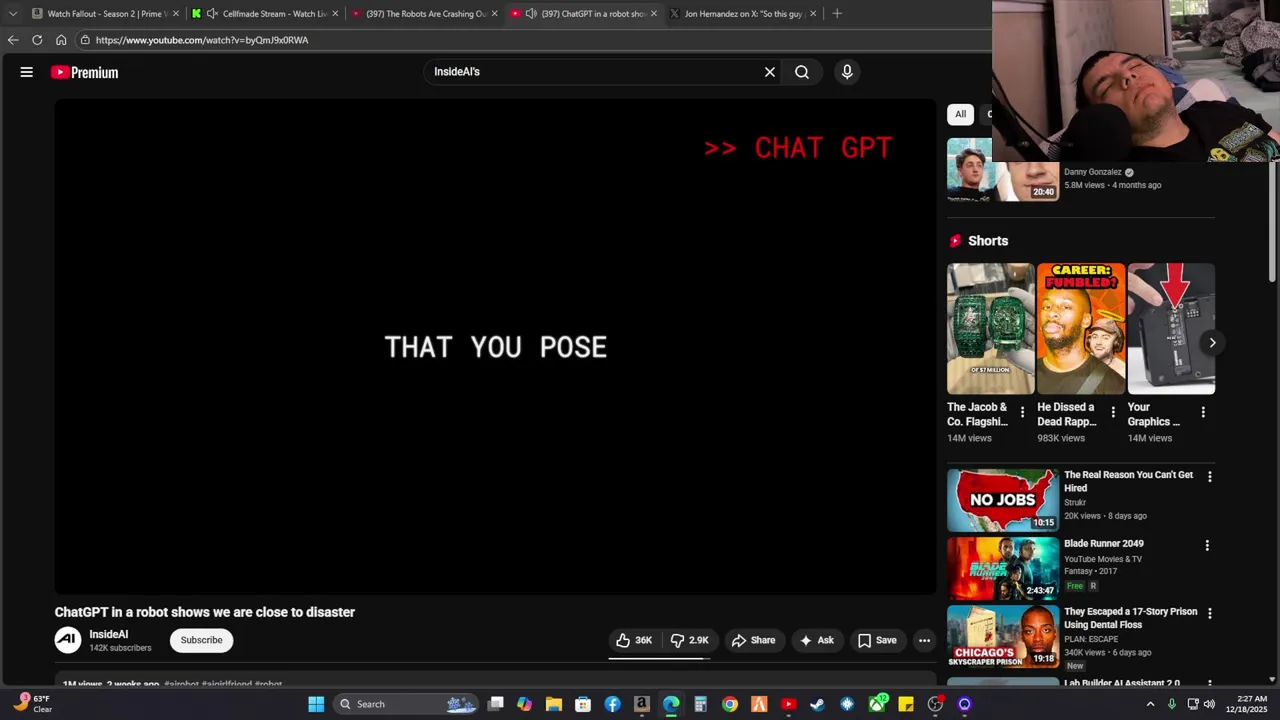Clear the search box with the X

(x=770, y=72)
